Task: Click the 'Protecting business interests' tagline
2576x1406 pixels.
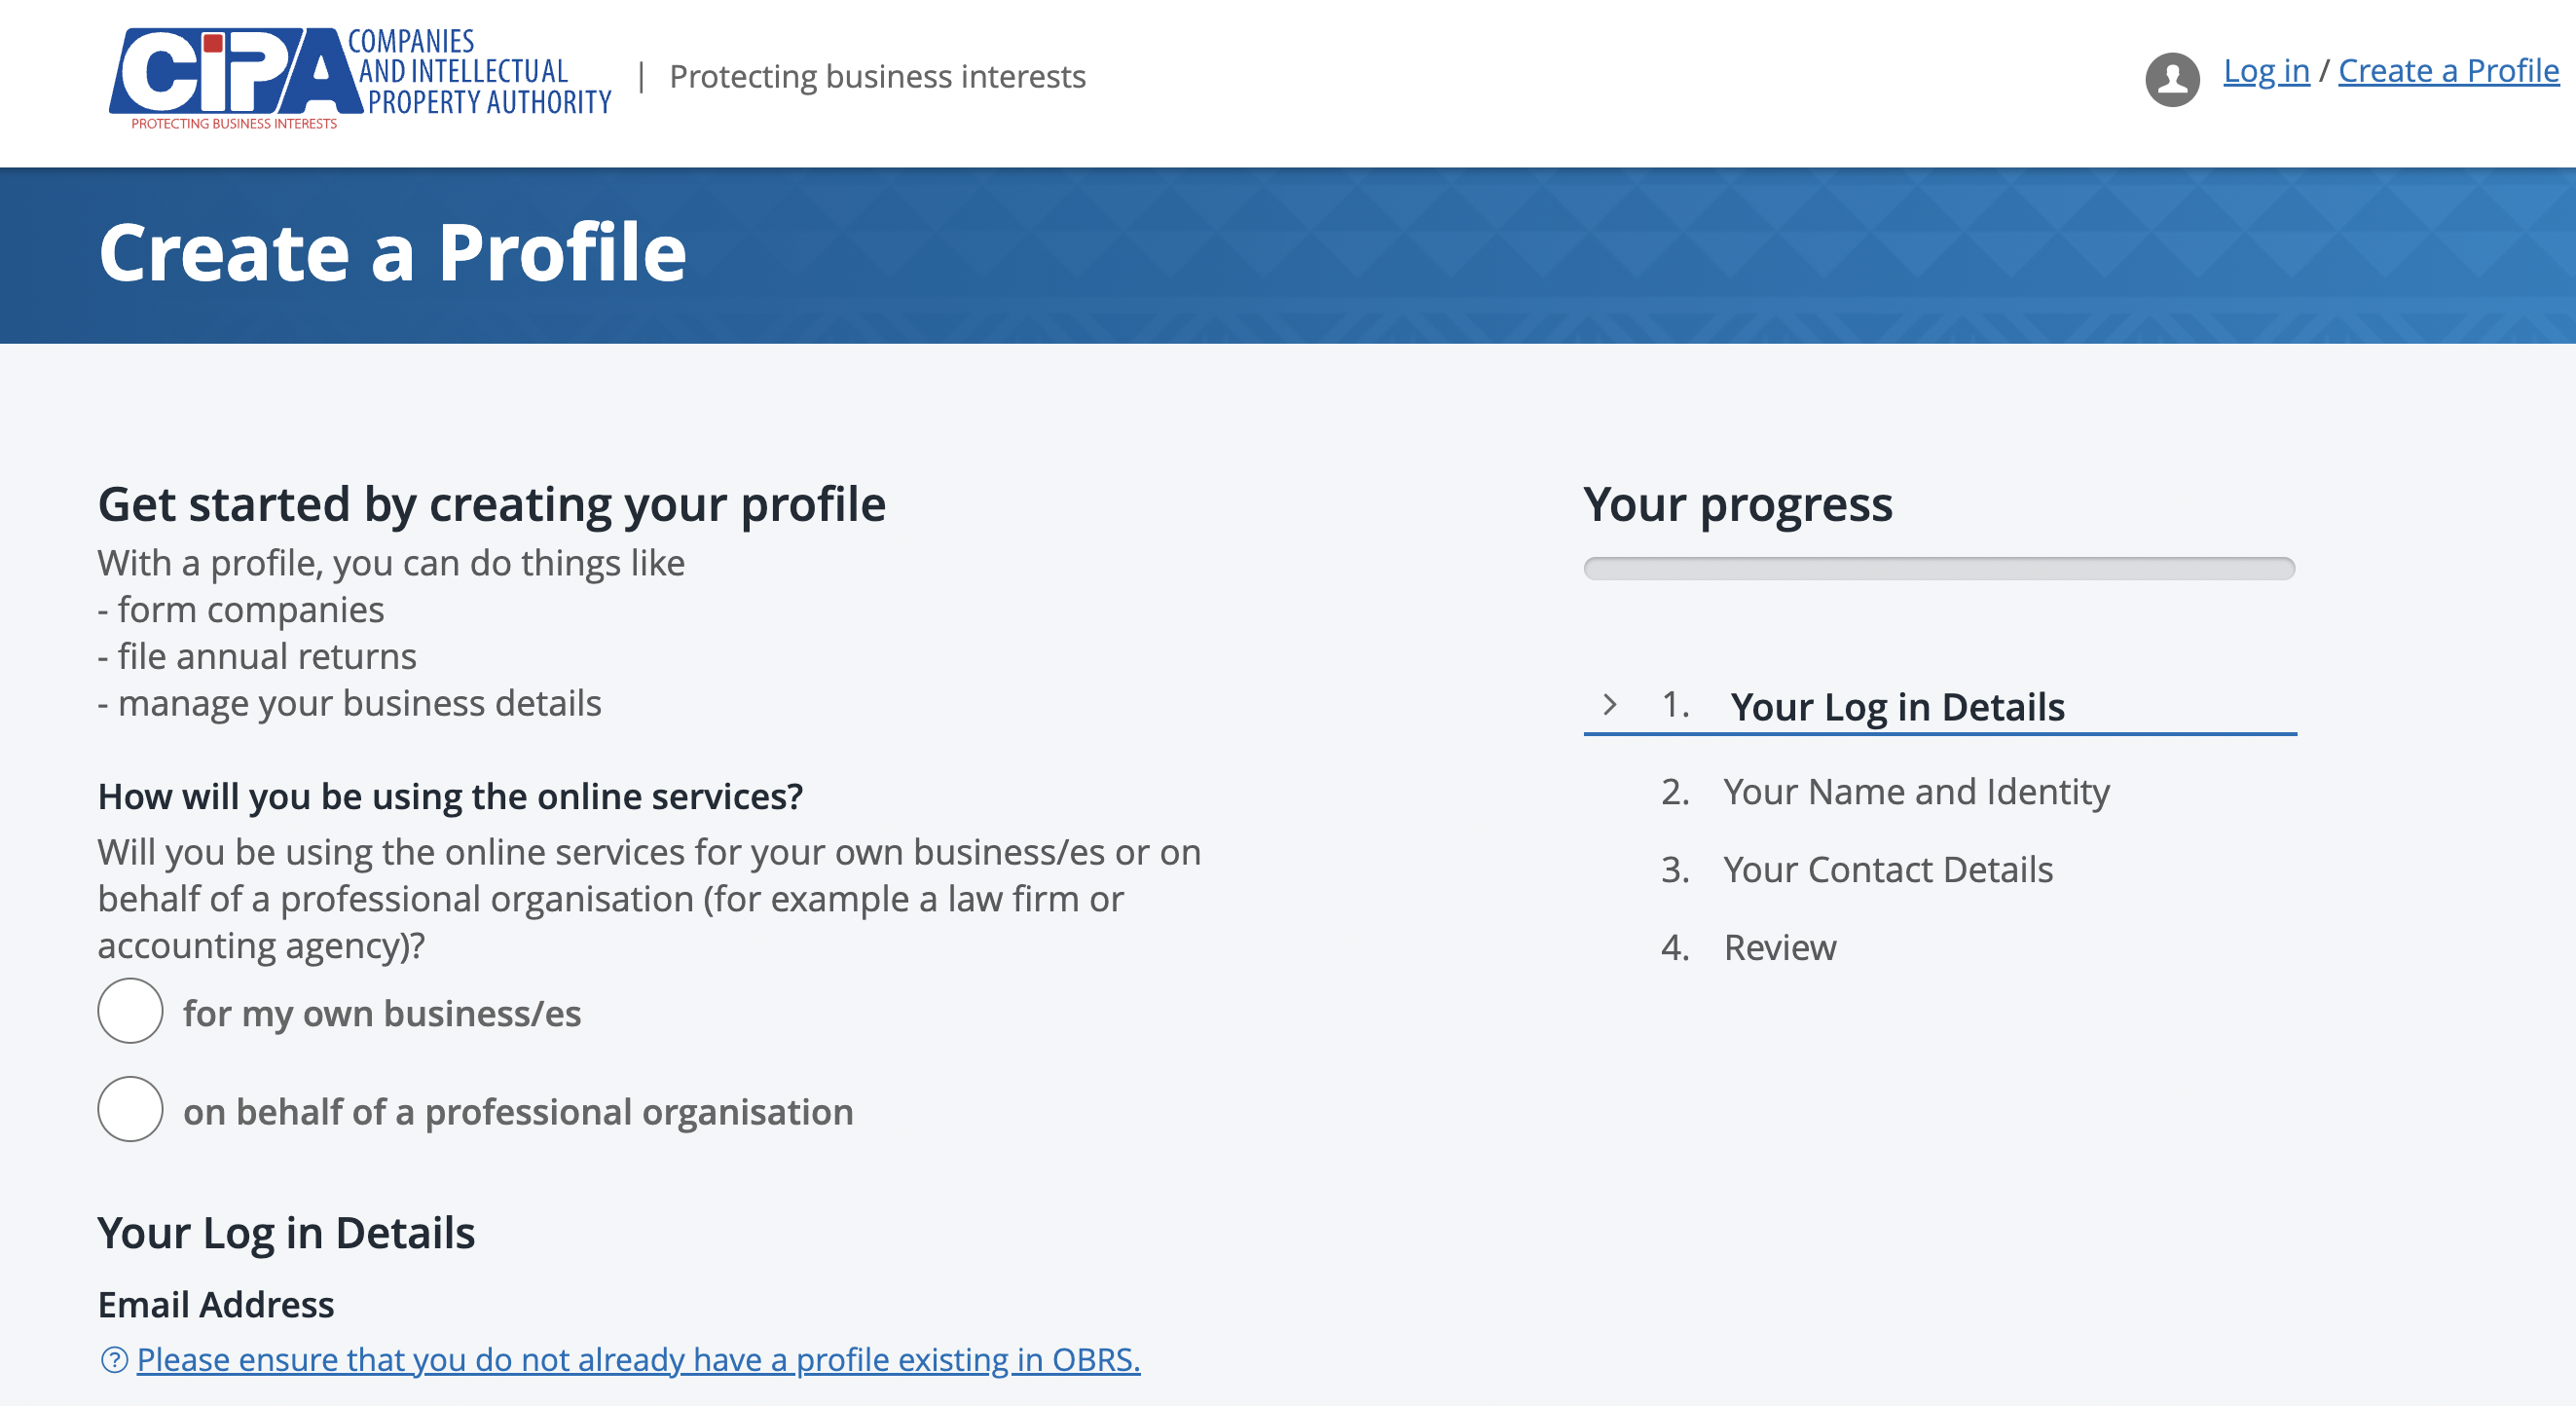Action: pyautogui.click(x=877, y=76)
